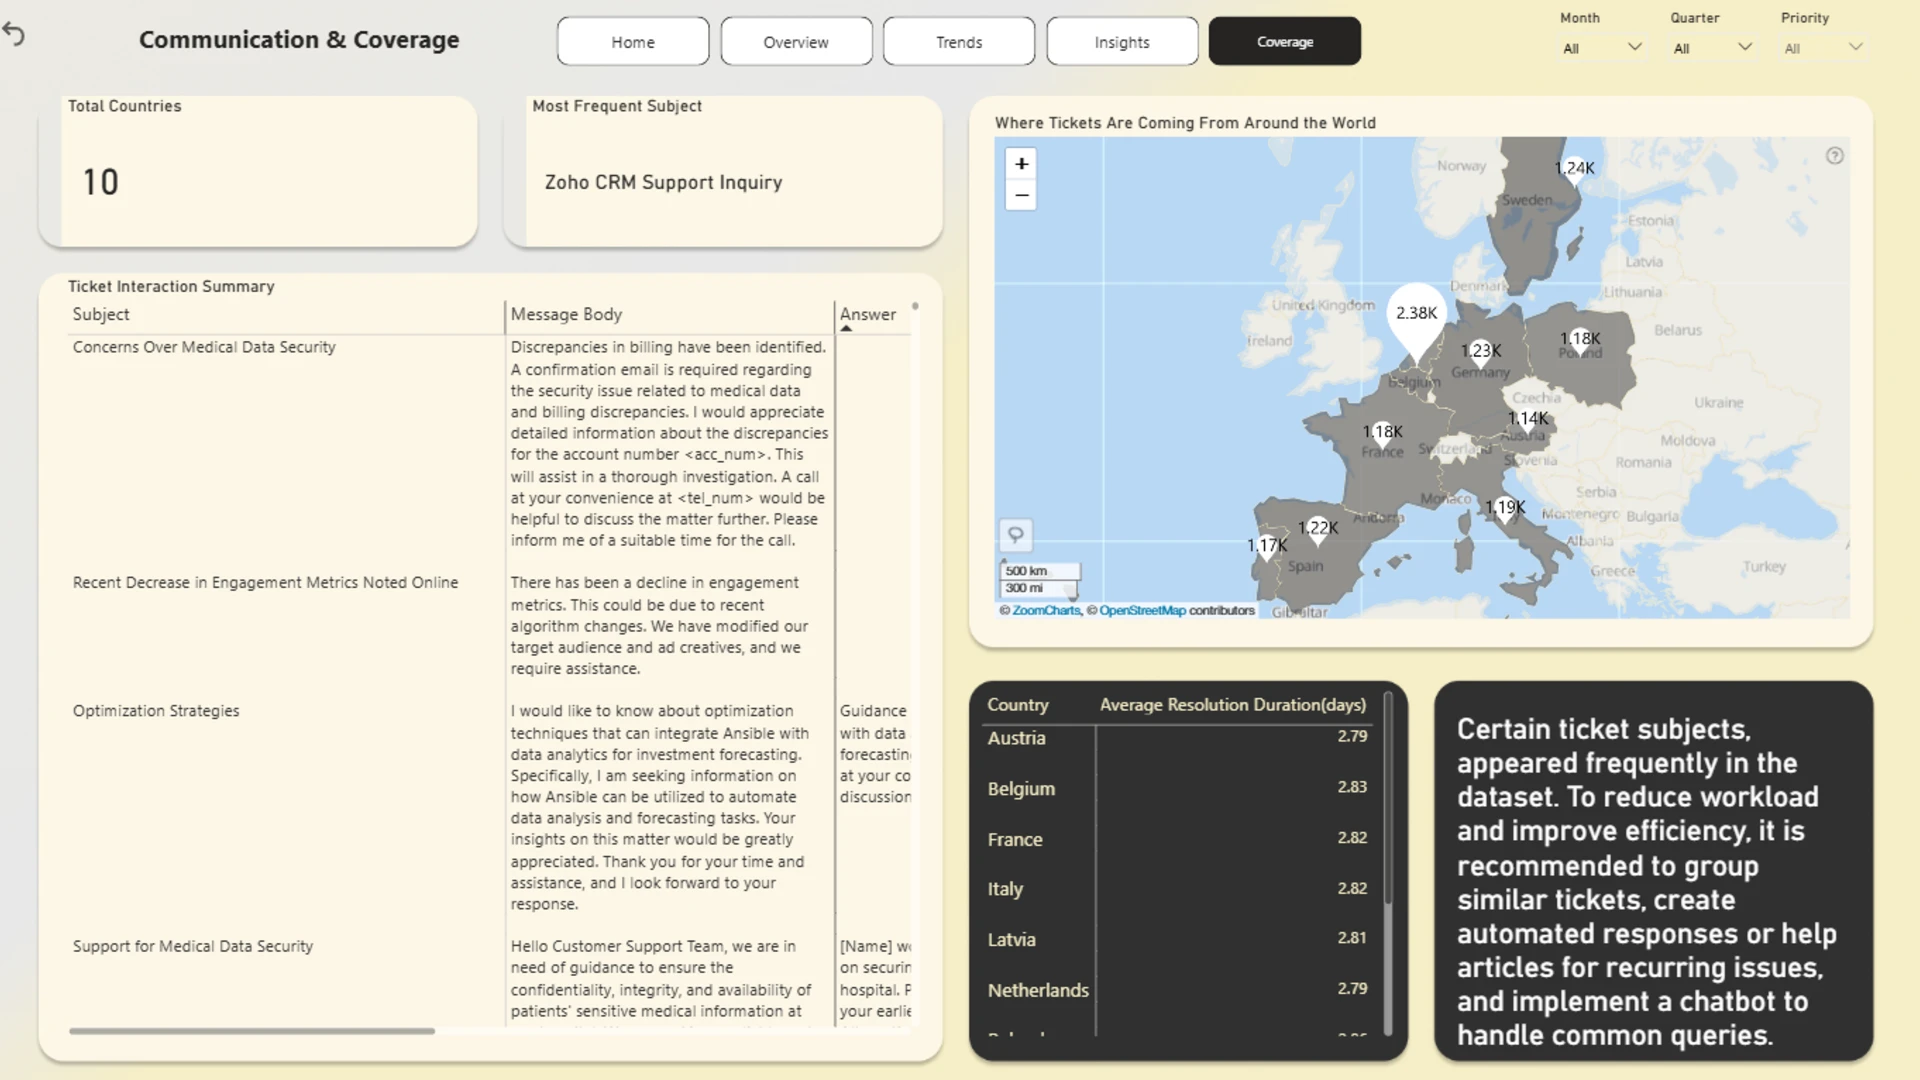Select the 1.23K Germany map marker
Screen dimensions: 1920x1080
tap(1481, 351)
